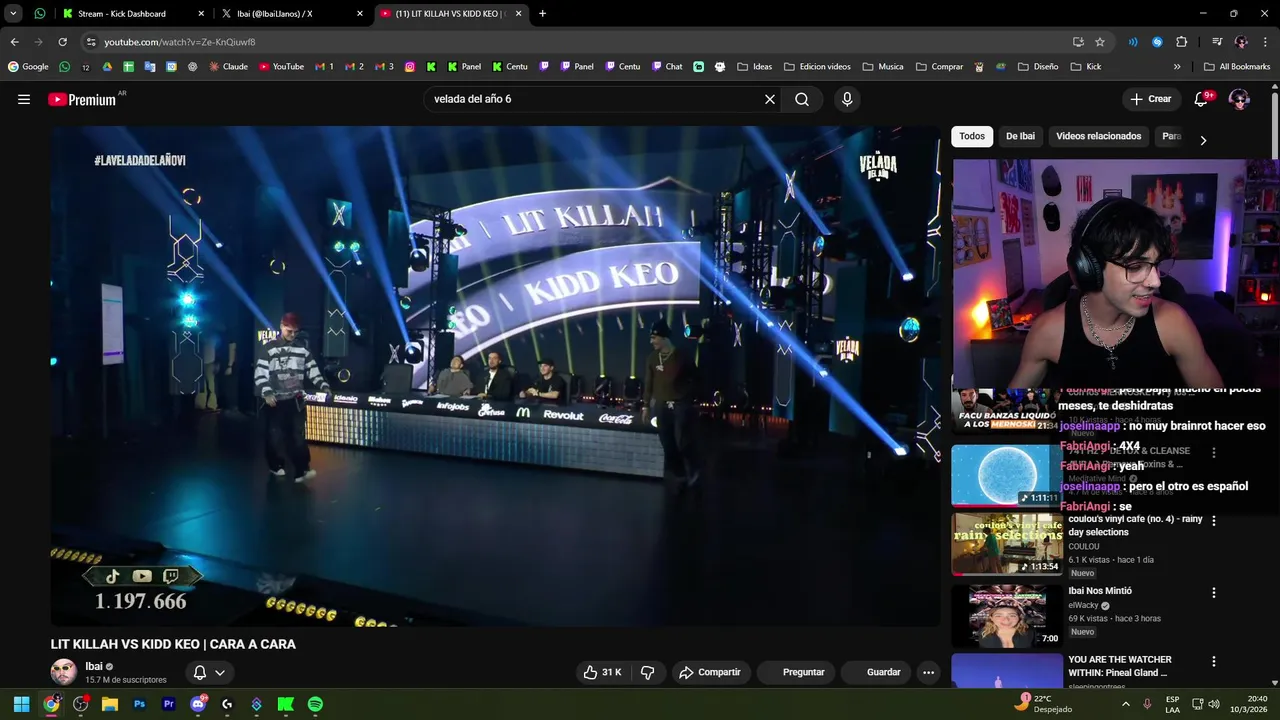The width and height of the screenshot is (1280, 720).
Task: Open Premiere Pro from the taskbar
Action: point(168,704)
